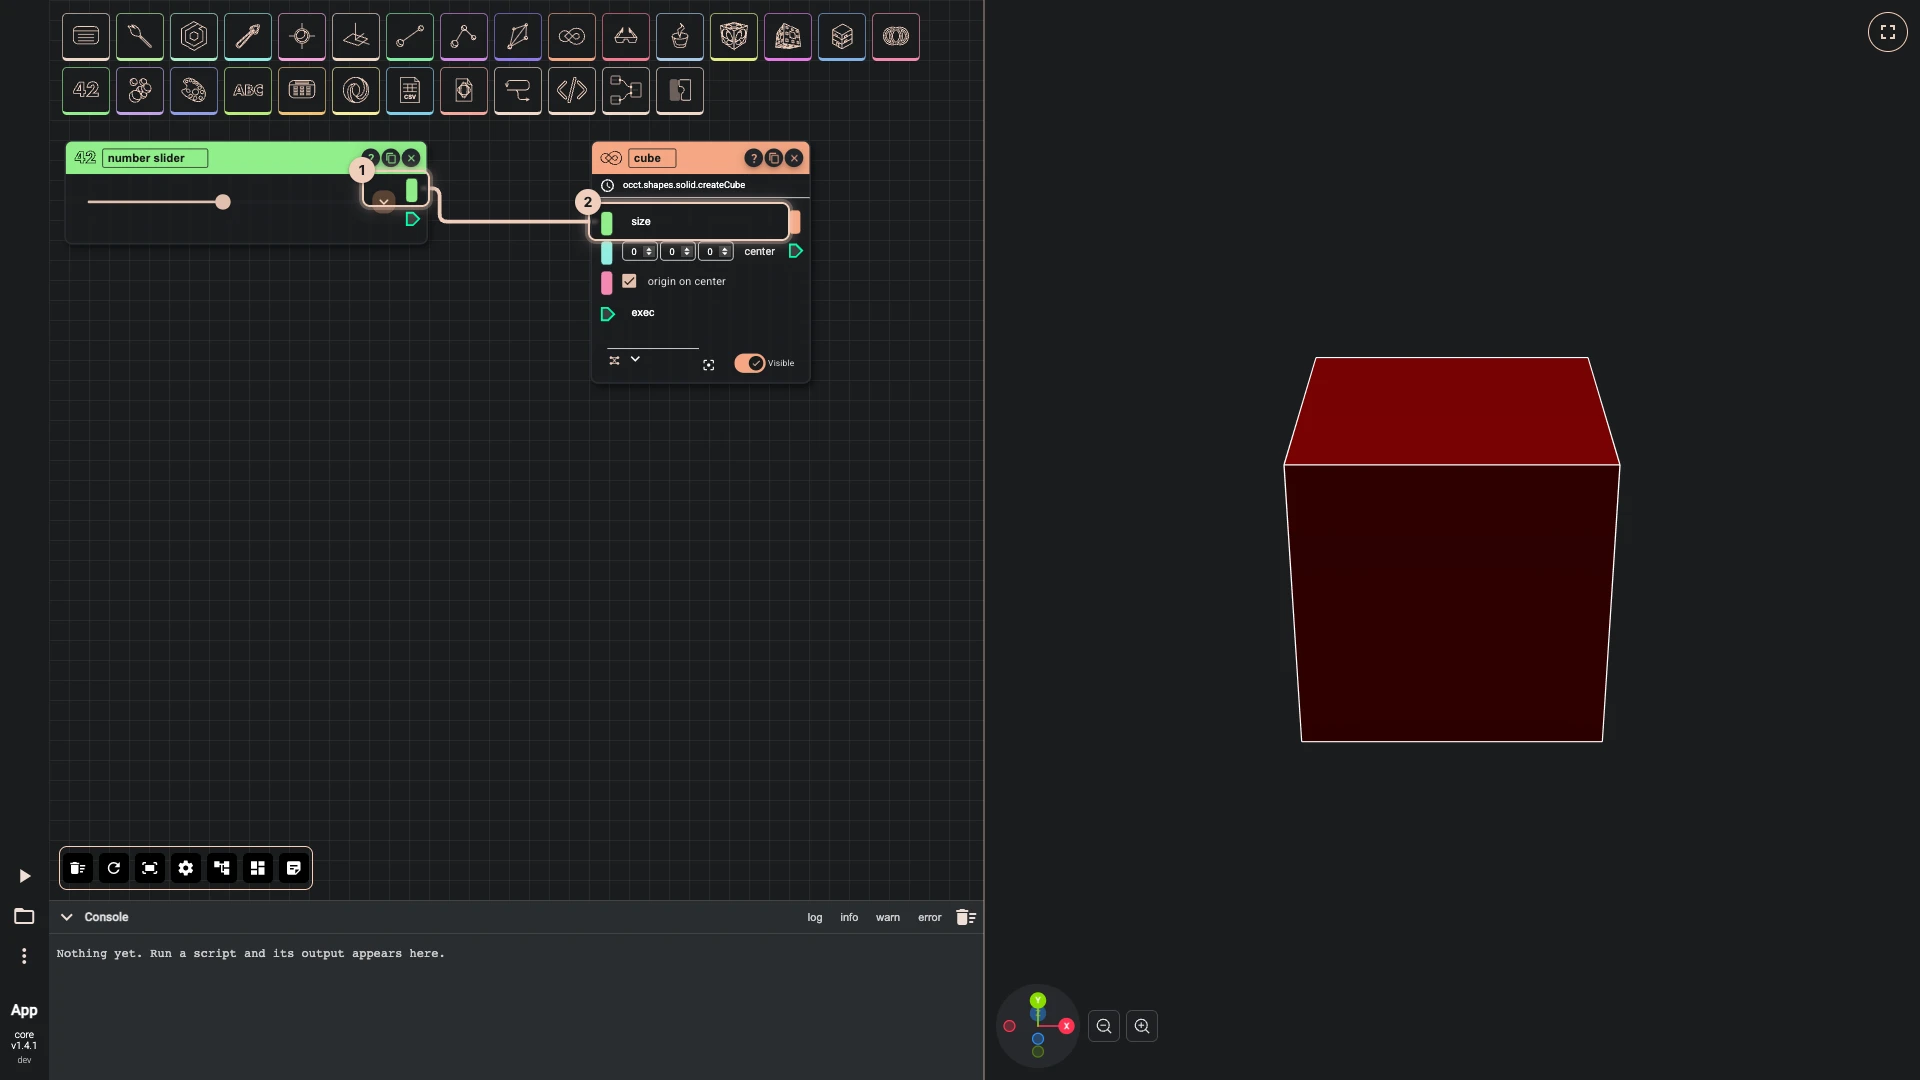Open the folder icon in left sidebar
Screen dimensions: 1920x1080
pyautogui.click(x=24, y=916)
